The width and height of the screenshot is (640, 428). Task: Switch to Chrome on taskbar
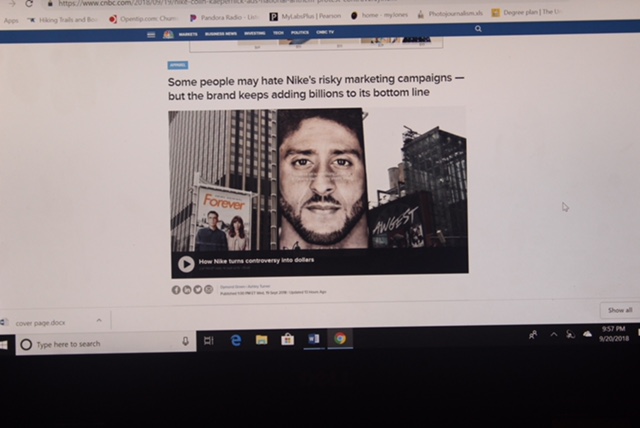340,338
